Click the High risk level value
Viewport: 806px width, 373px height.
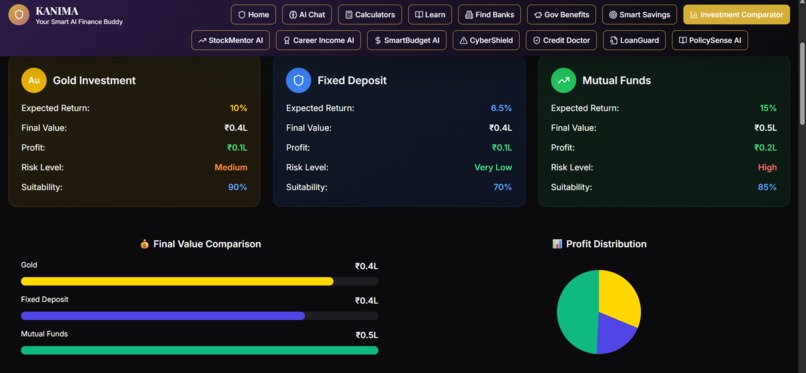767,167
